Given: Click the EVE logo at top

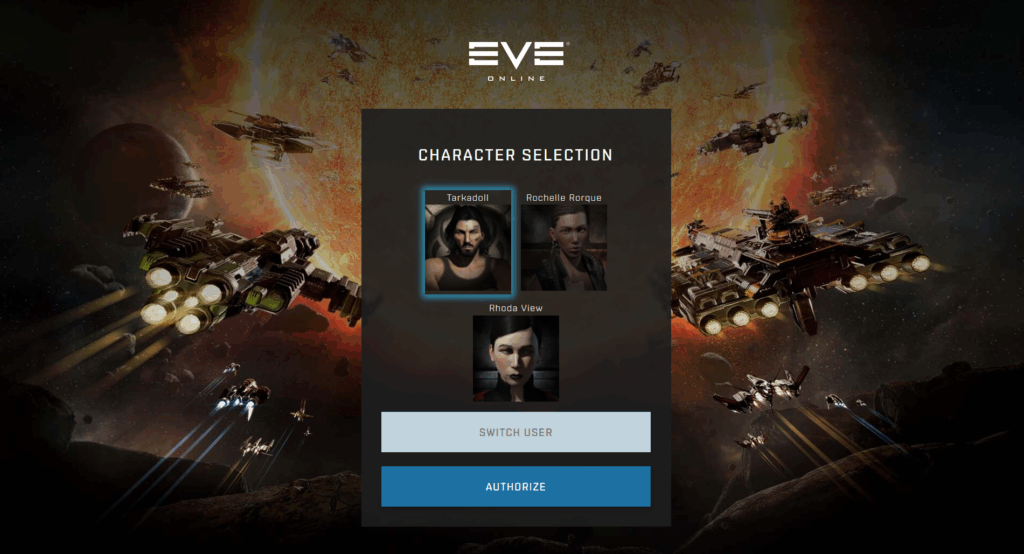Looking at the screenshot, I should coord(516,55).
